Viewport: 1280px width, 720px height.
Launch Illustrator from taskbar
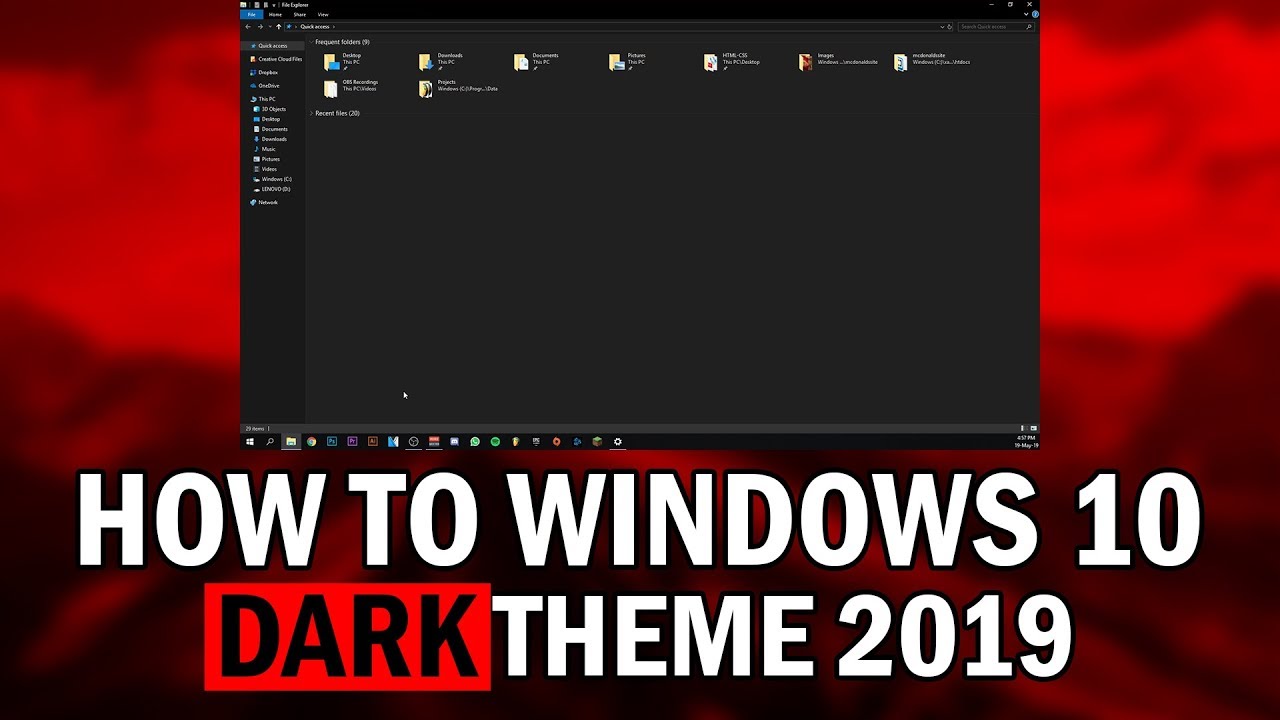(x=373, y=441)
